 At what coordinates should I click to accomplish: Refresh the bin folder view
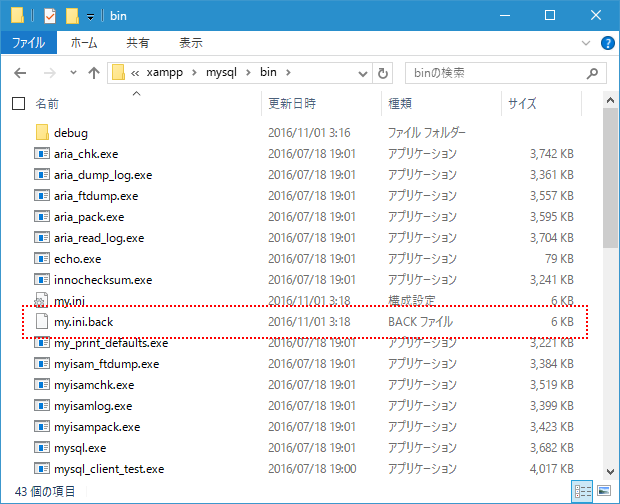(382, 73)
